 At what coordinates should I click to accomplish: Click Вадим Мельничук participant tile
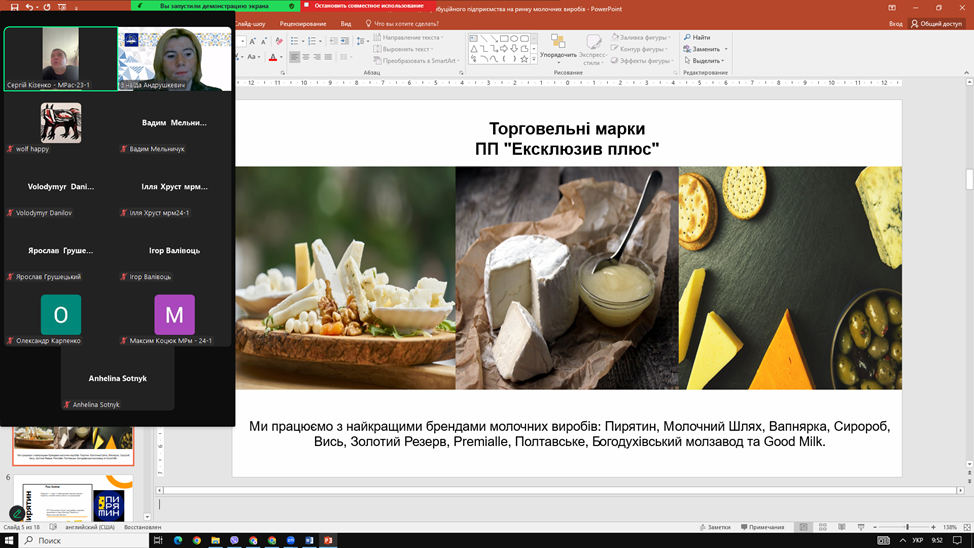click(x=174, y=128)
